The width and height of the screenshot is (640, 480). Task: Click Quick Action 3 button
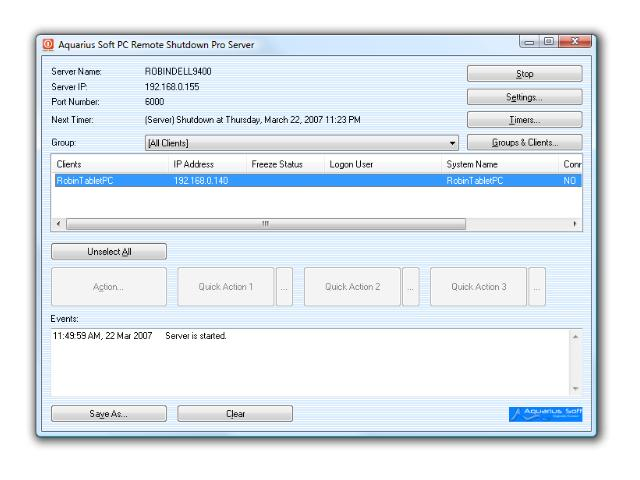478,287
